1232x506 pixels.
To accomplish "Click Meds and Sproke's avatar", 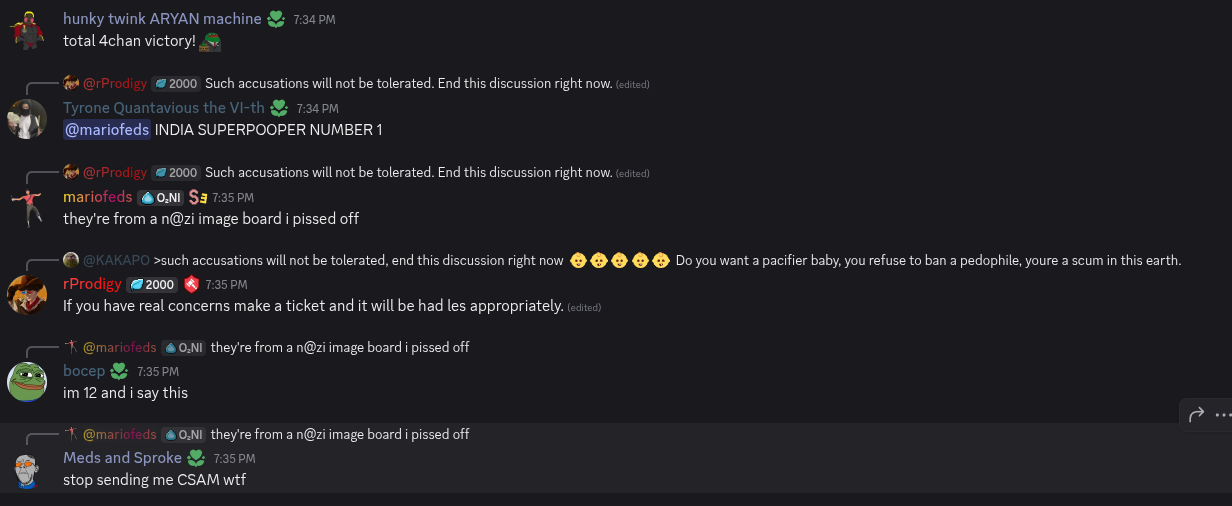I will 27,469.
